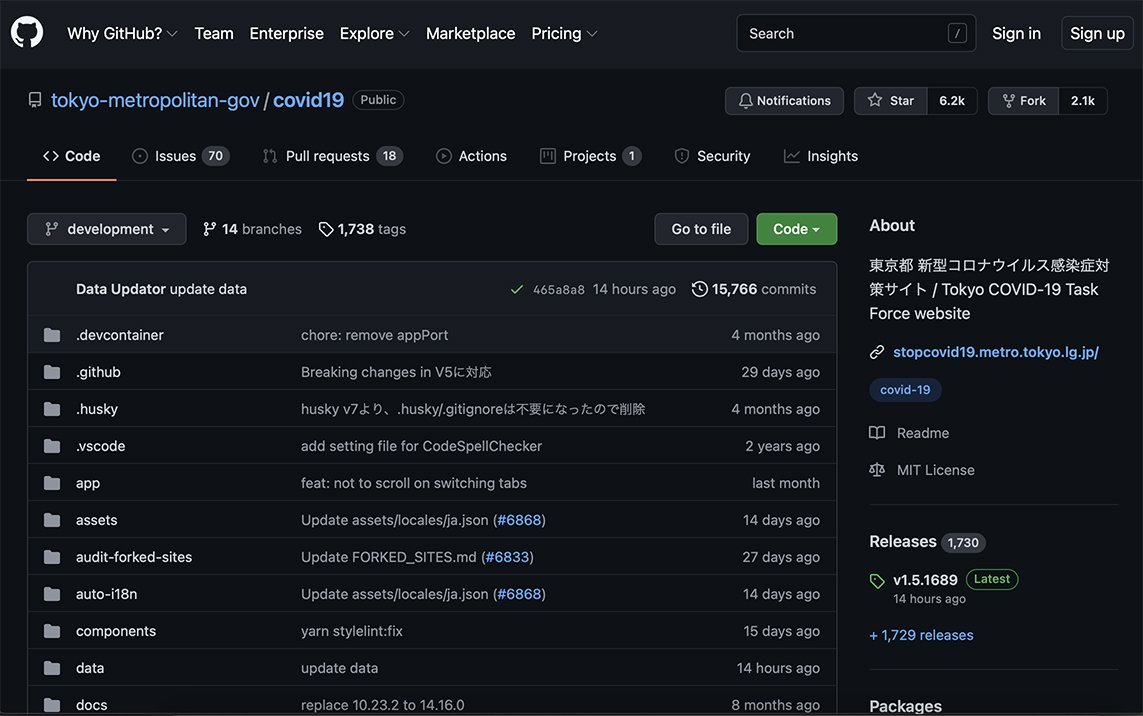
Task: Open the docs folder name
Action: (x=91, y=705)
